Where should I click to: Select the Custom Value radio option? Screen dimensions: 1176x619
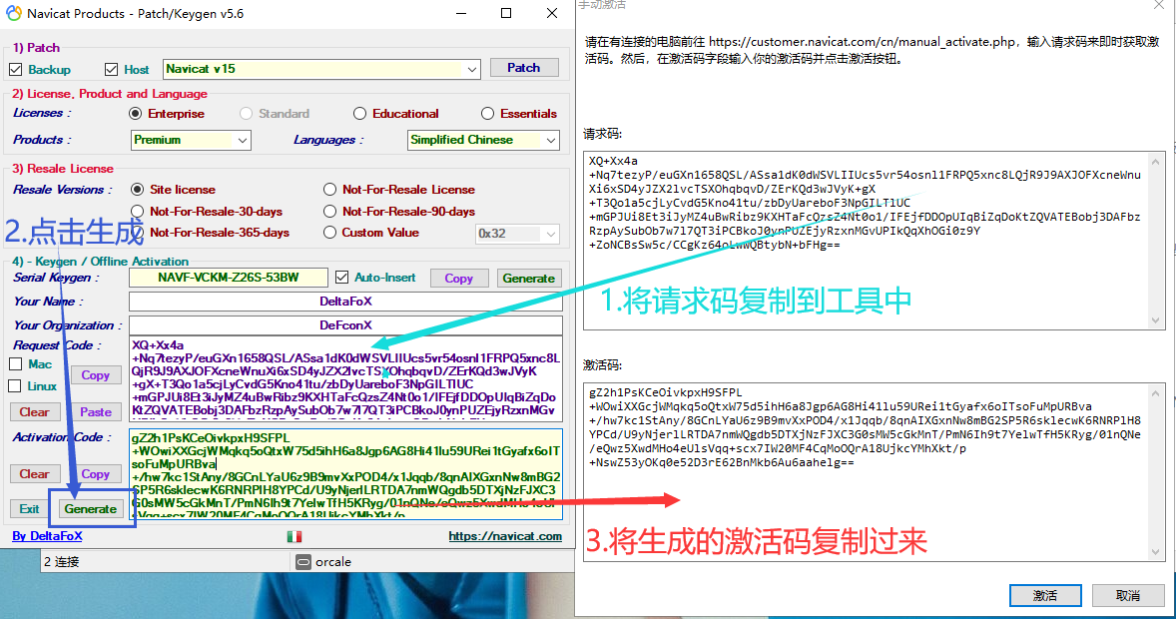point(330,233)
